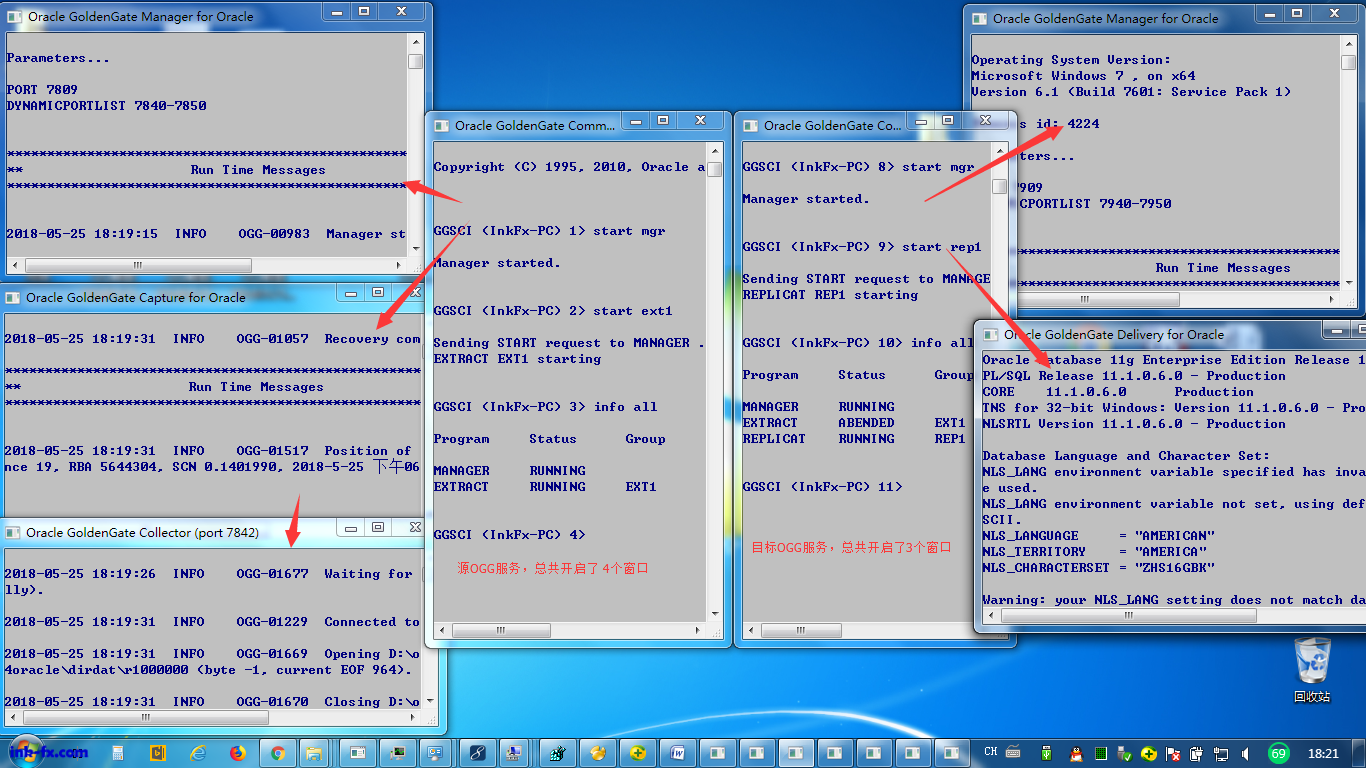This screenshot has width=1366, height=768.
Task: Open the green plus 360 taskbar button
Action: pos(637,753)
